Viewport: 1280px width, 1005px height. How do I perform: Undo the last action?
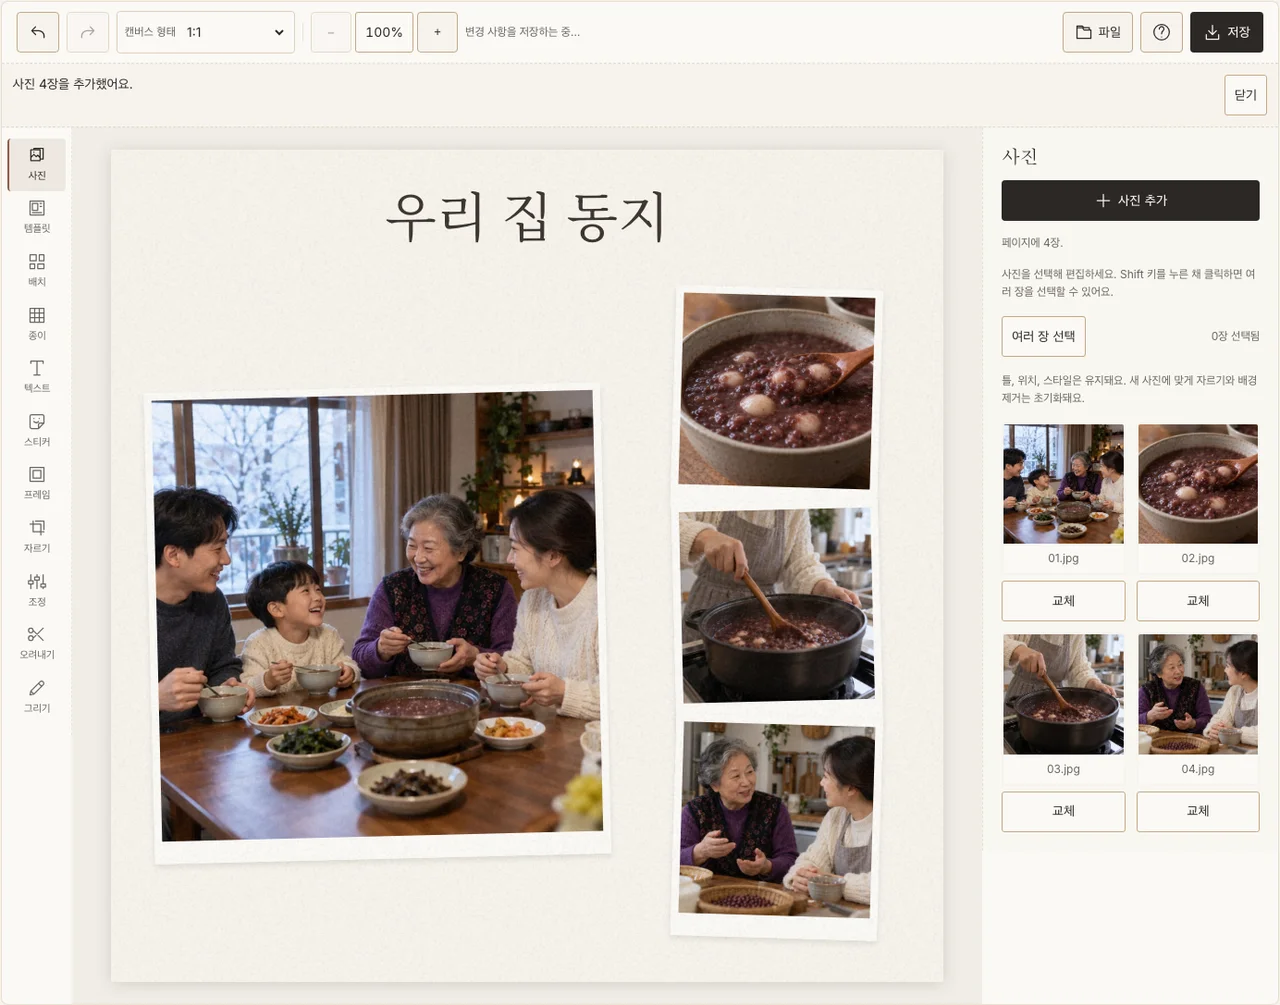[x=38, y=32]
